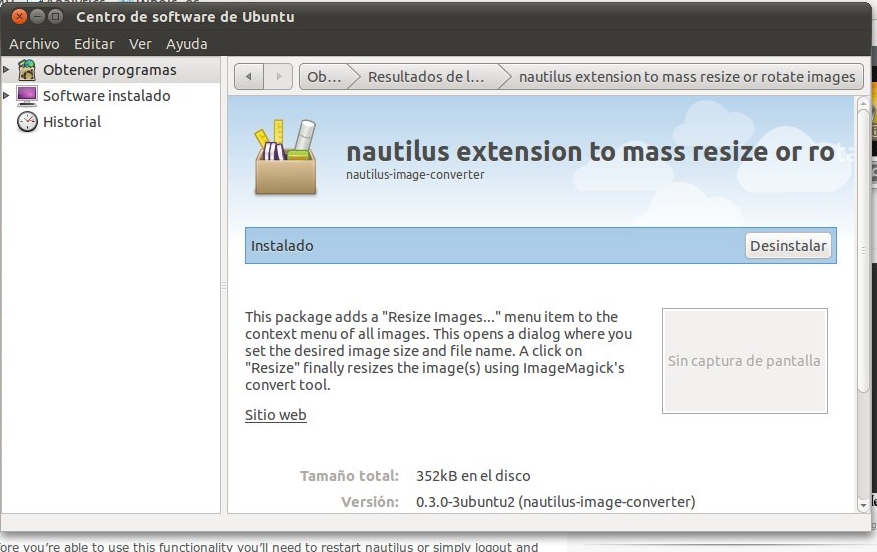Expand the Obtener programas tree arrow
877x552 pixels.
(x=6, y=70)
